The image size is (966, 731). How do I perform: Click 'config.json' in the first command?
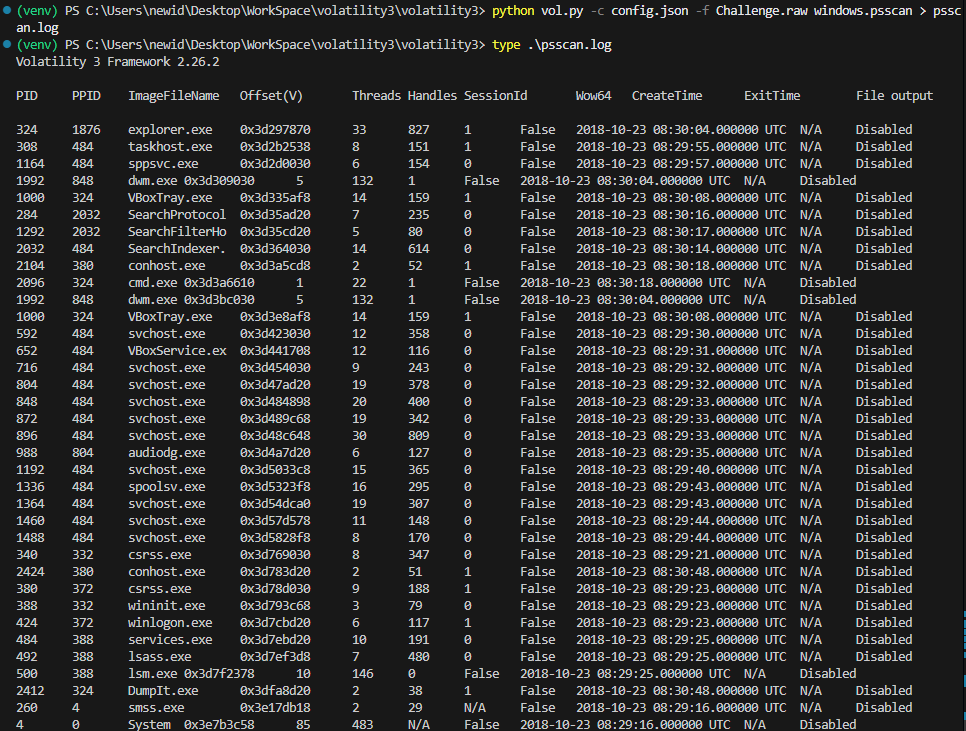(x=649, y=10)
